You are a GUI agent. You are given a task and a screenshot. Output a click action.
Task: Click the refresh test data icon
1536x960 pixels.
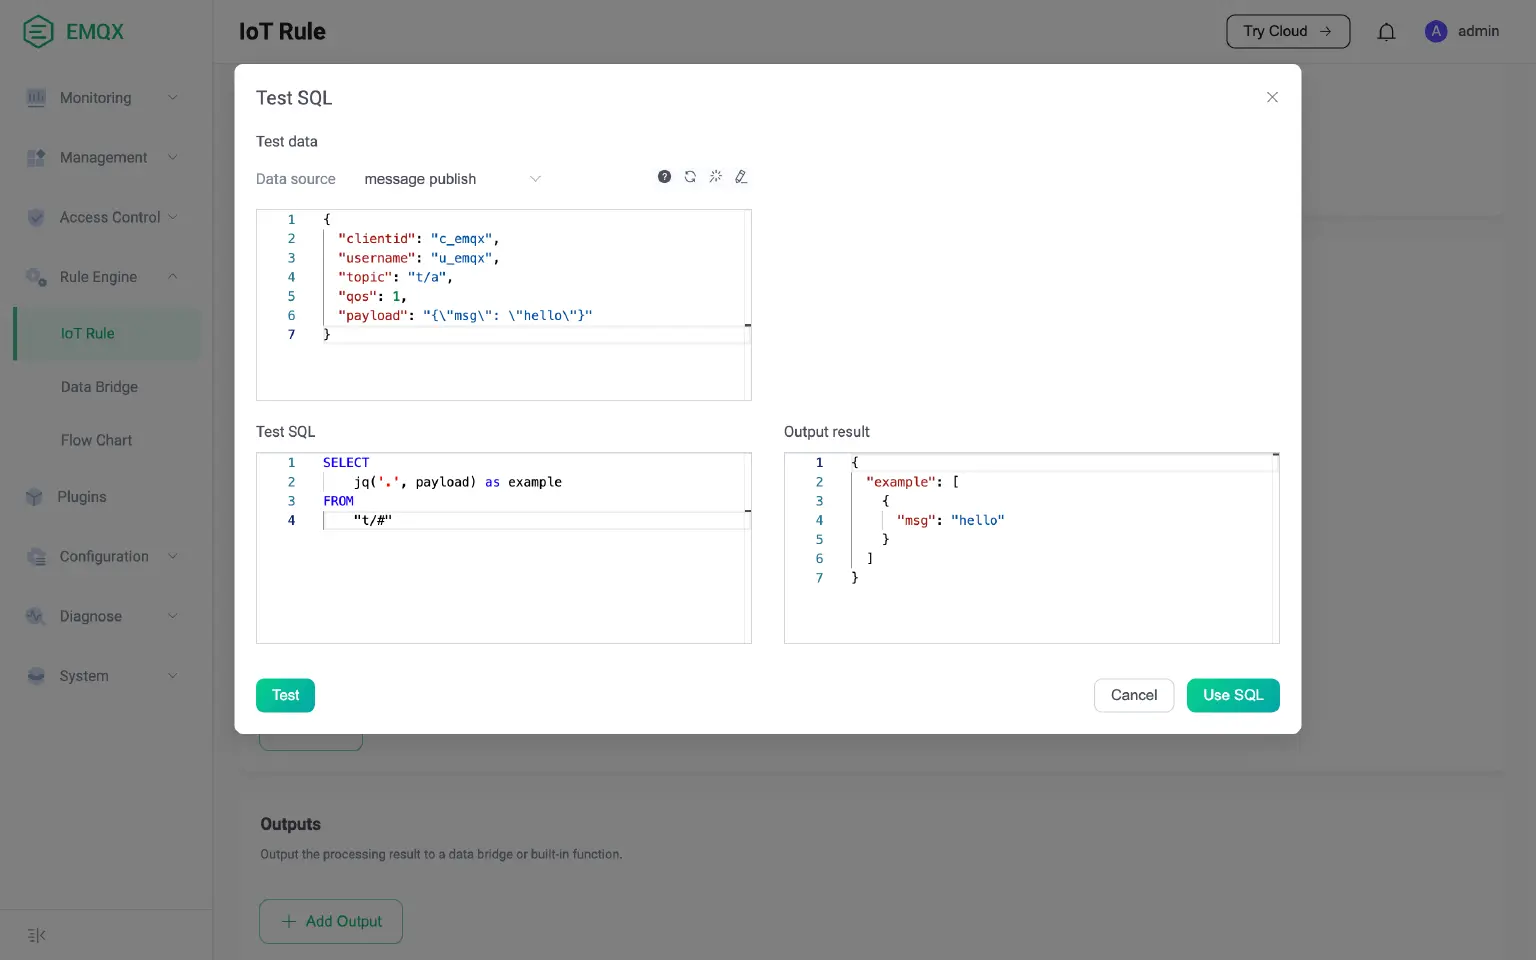click(x=690, y=177)
